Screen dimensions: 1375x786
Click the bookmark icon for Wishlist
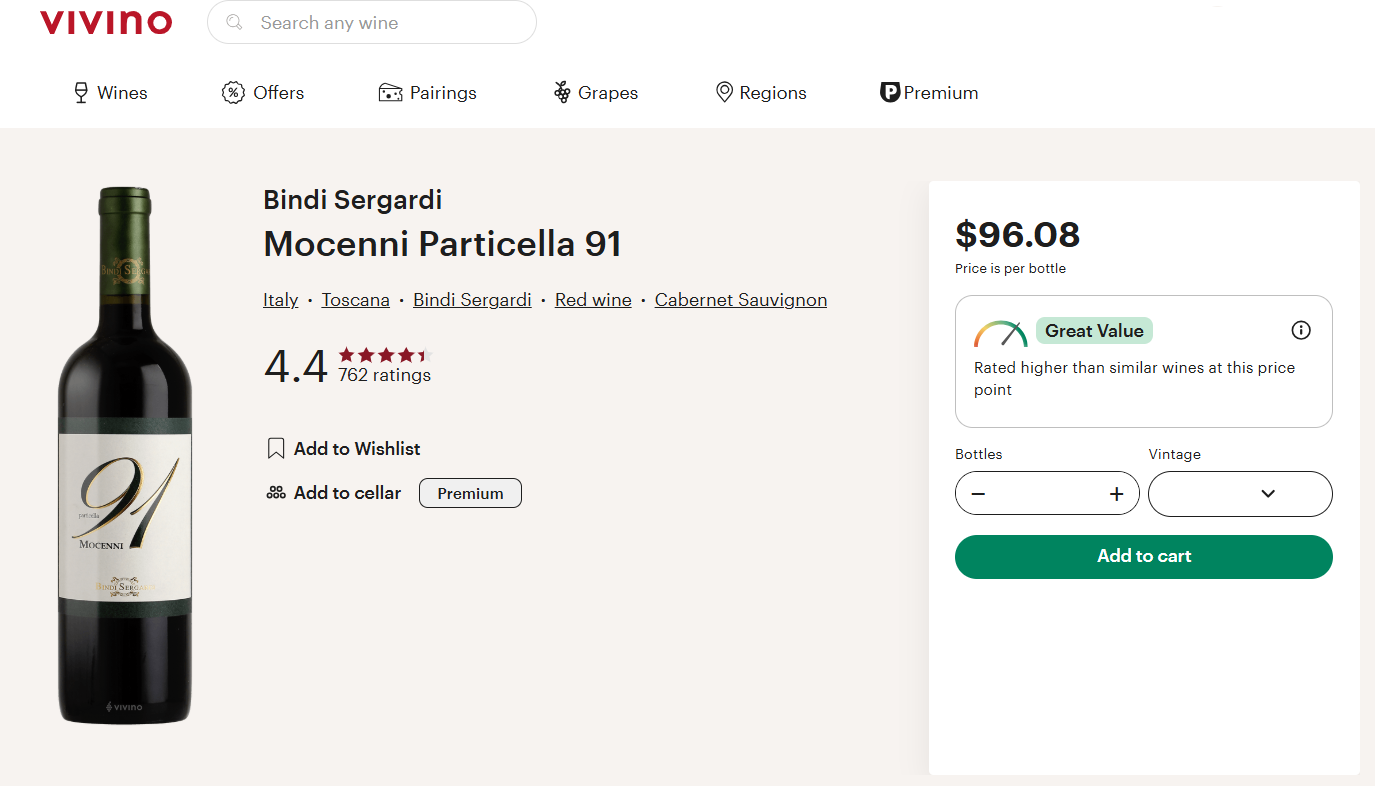(x=276, y=449)
